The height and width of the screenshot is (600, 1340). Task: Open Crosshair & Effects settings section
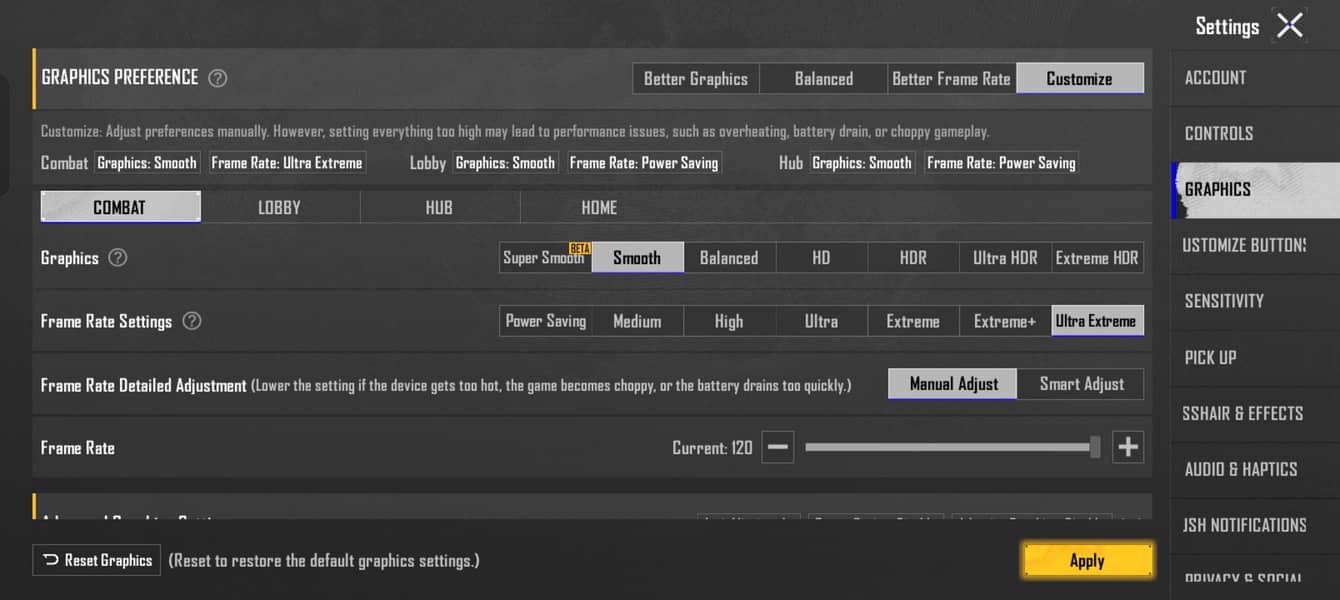[1255, 414]
